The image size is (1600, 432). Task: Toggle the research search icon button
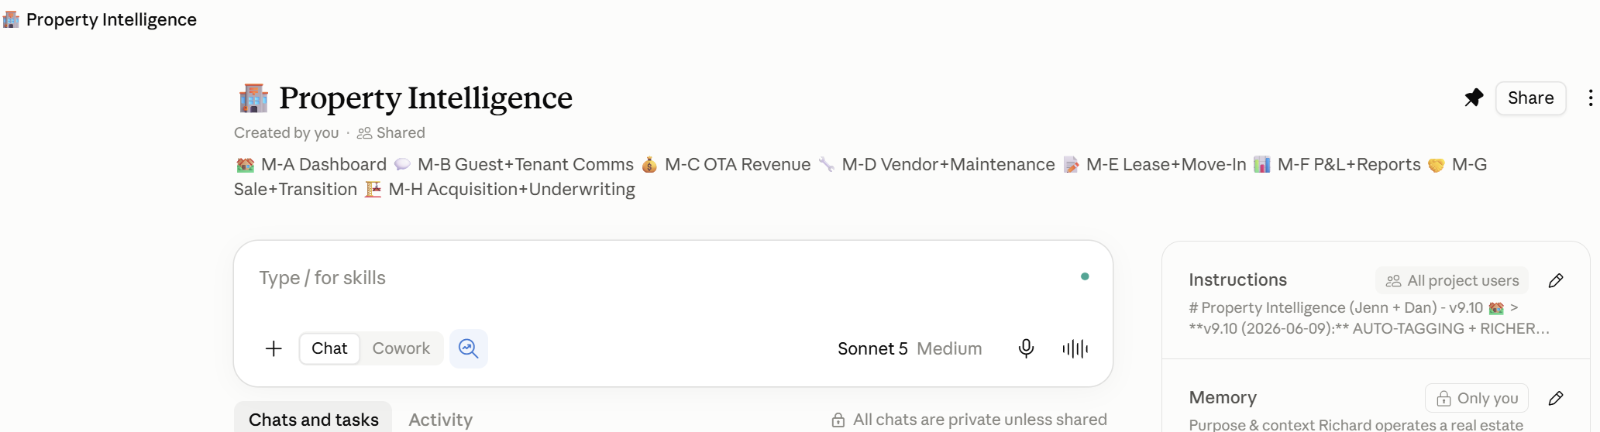pyautogui.click(x=468, y=348)
